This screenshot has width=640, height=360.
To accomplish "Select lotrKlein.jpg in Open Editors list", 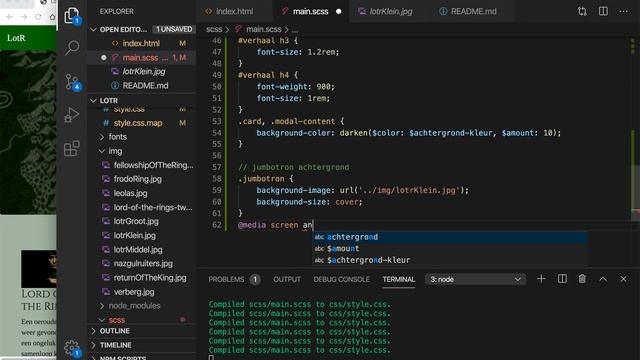I will coord(144,71).
